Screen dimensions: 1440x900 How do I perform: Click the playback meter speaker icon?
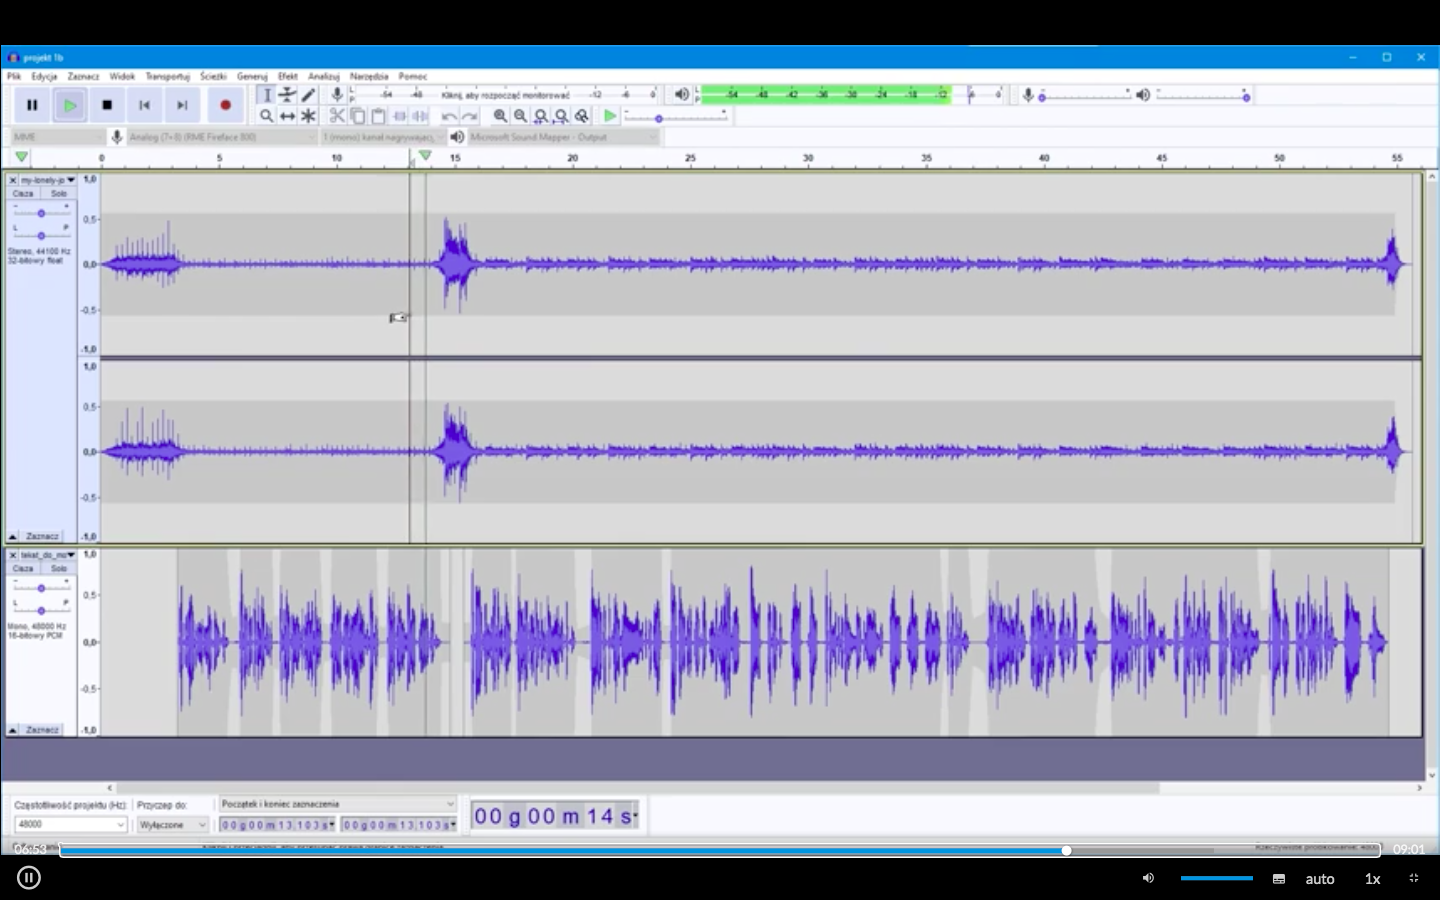681,95
